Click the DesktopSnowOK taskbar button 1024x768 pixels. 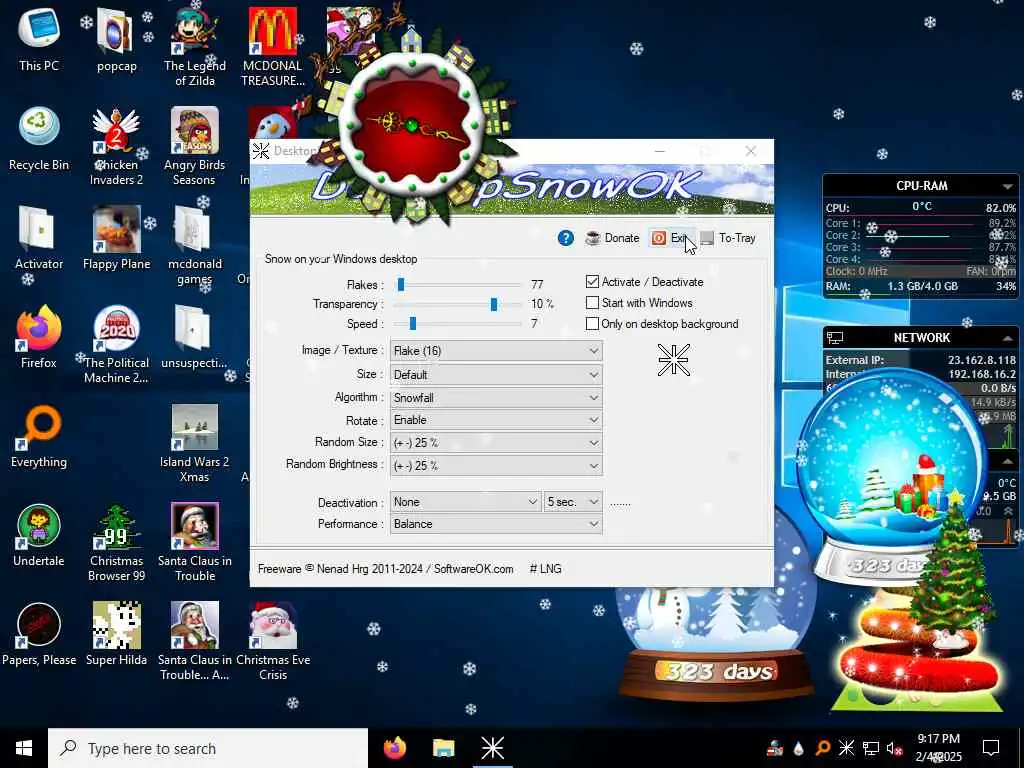492,748
